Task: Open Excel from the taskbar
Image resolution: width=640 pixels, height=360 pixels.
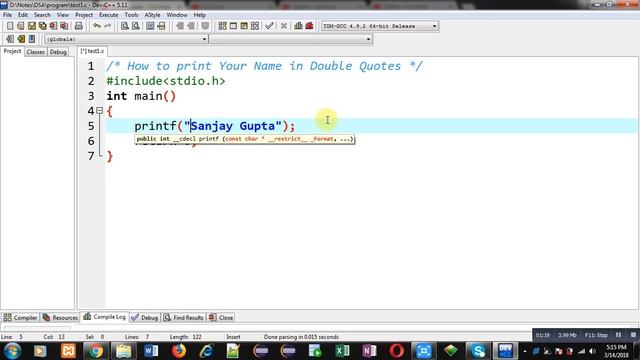Action: pos(342,351)
